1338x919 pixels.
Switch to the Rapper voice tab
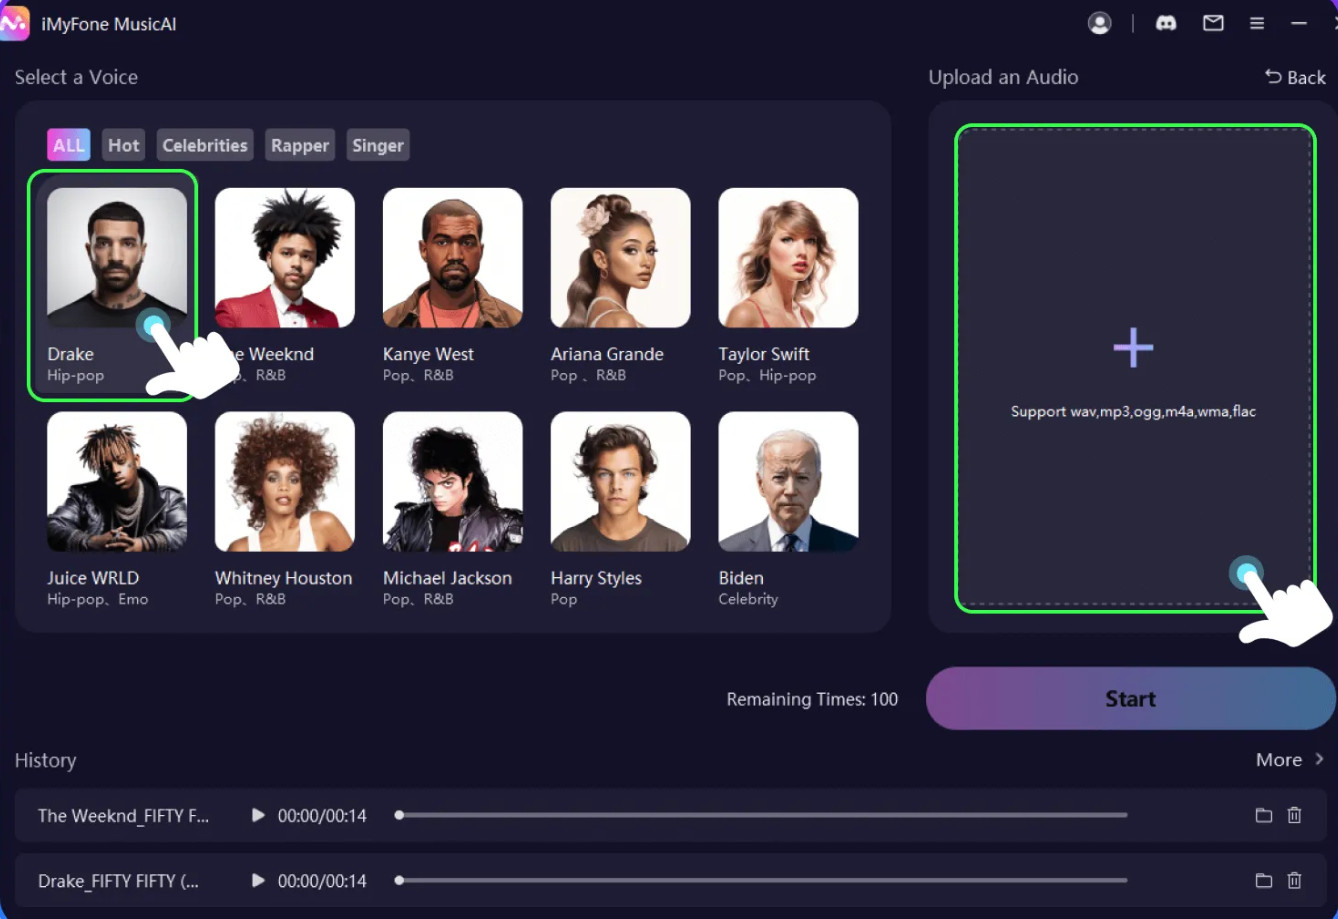pos(300,145)
